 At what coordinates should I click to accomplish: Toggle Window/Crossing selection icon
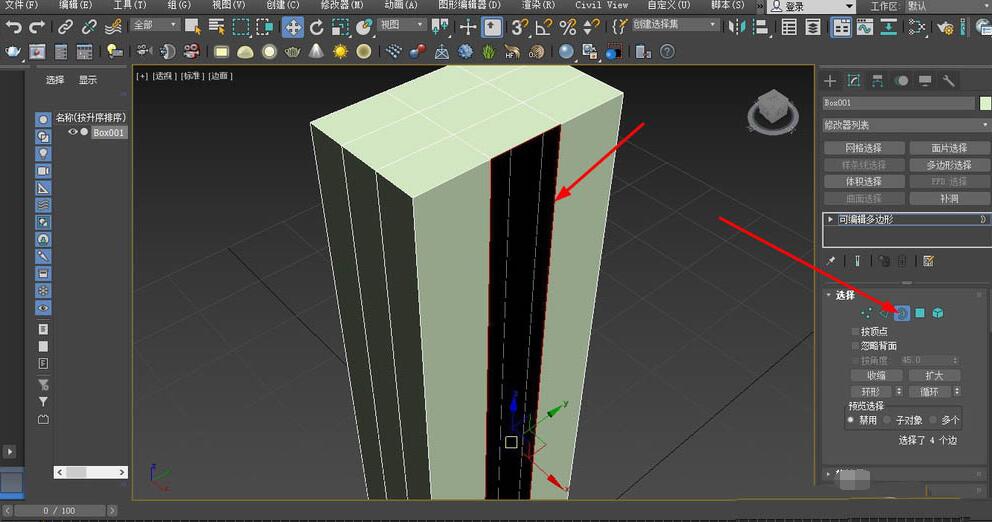[265, 27]
